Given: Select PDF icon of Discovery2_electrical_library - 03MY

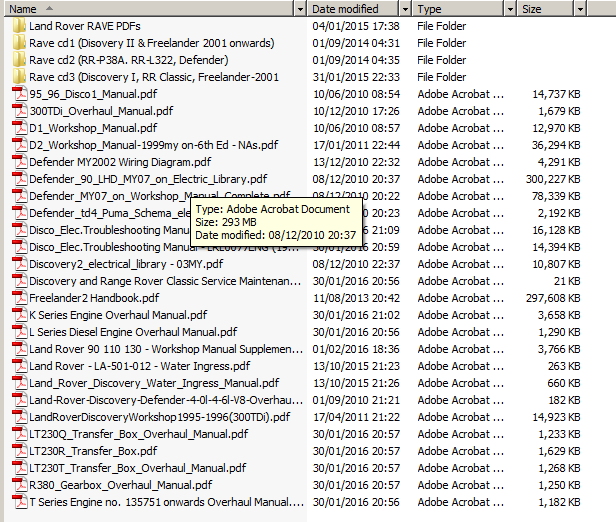Looking at the screenshot, I should [x=19, y=264].
